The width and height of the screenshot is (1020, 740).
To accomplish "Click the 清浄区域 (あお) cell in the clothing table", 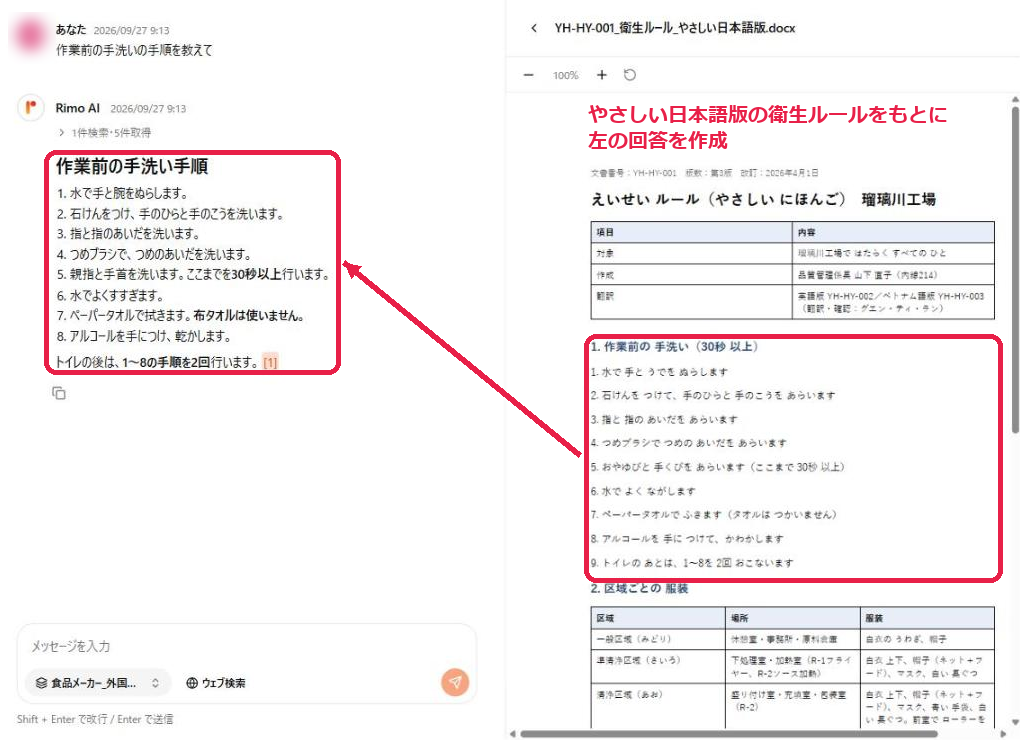I will point(658,706).
